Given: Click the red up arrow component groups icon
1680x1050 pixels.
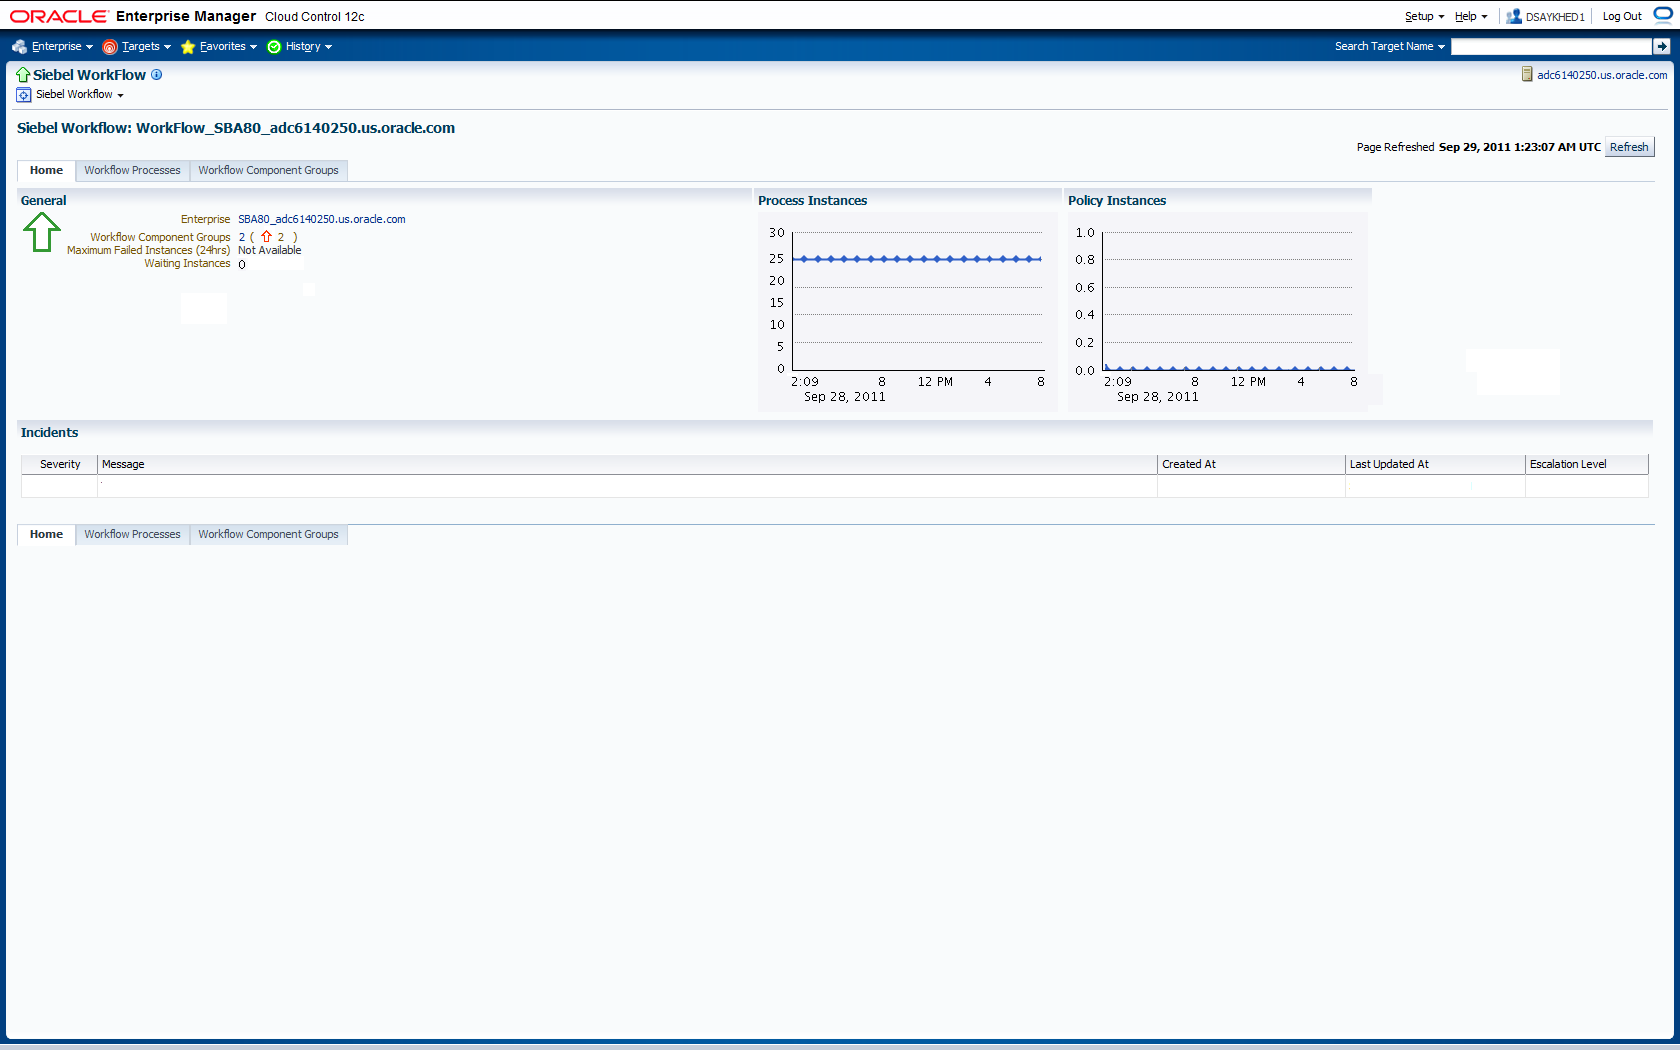Looking at the screenshot, I should 266,237.
